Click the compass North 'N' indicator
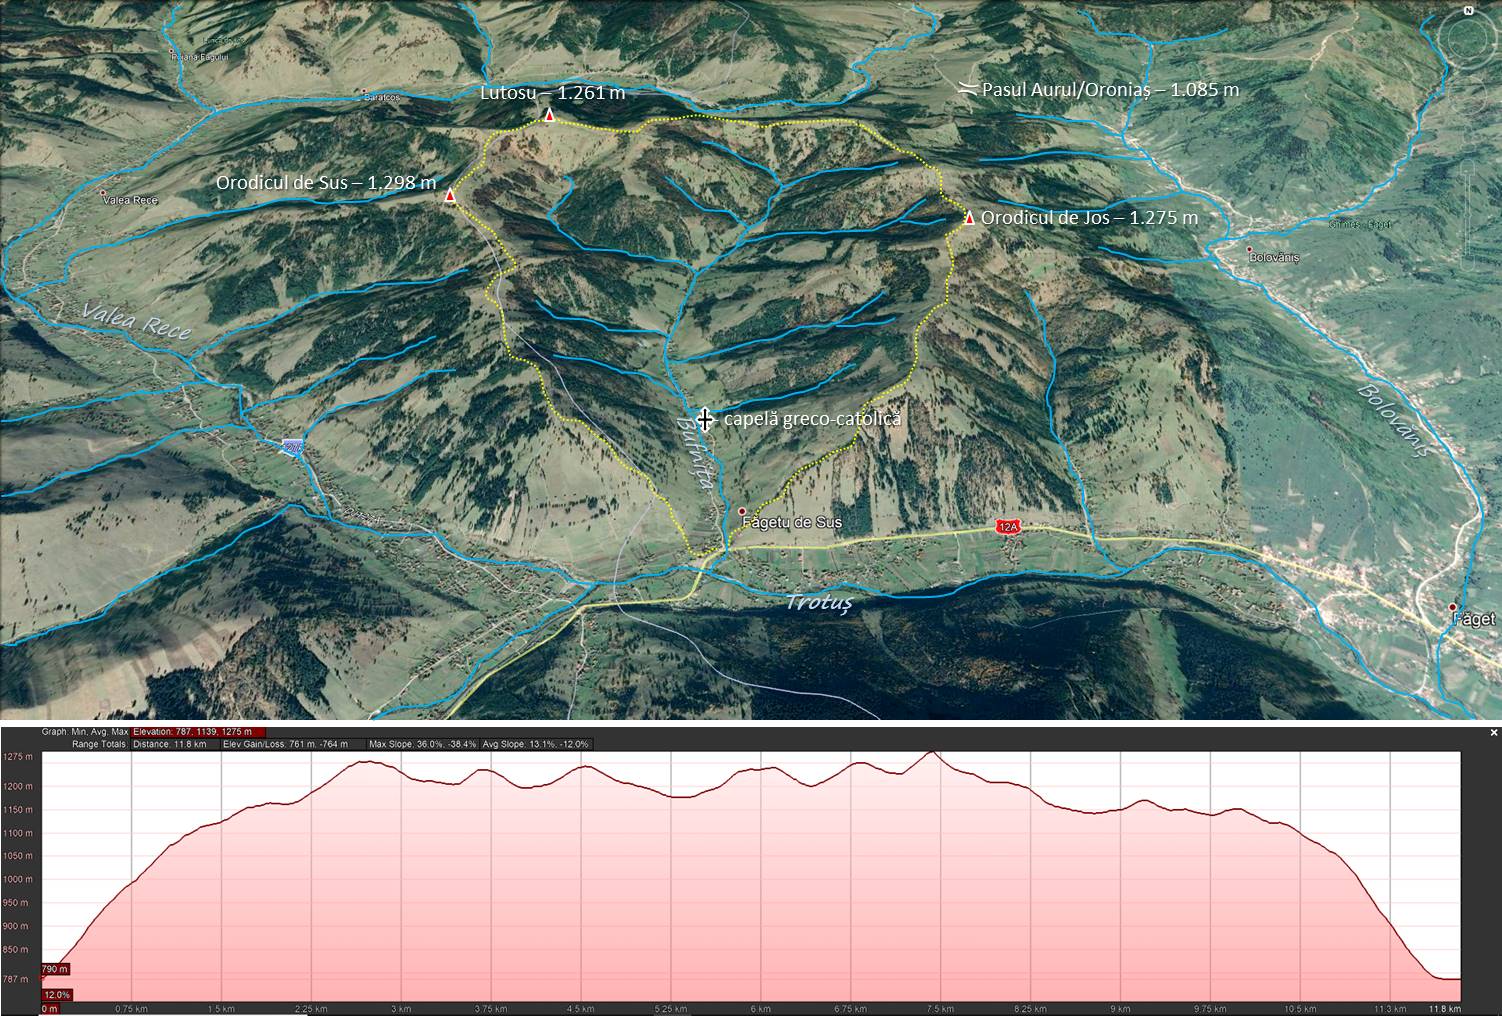Screen dimensions: 1502x1016 (1471, 9)
